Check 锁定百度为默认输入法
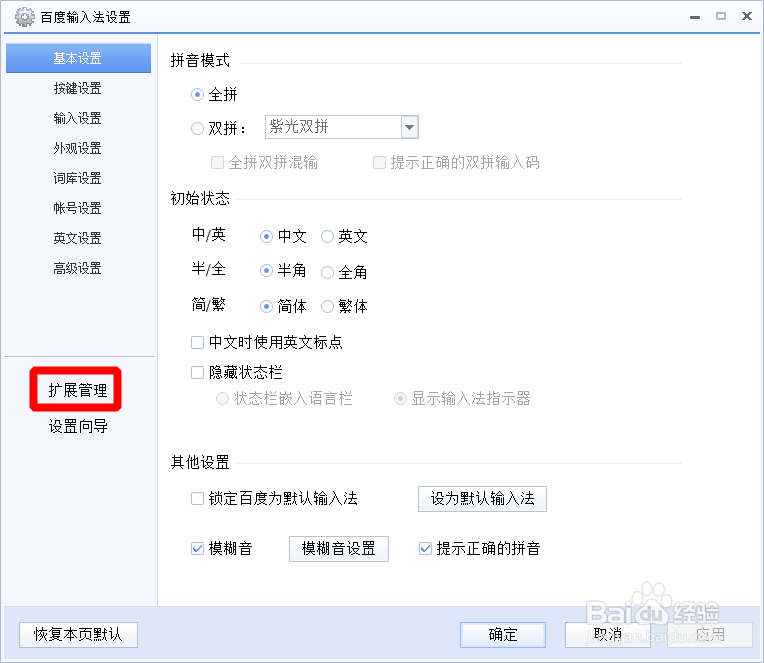The image size is (764, 663). tap(197, 498)
